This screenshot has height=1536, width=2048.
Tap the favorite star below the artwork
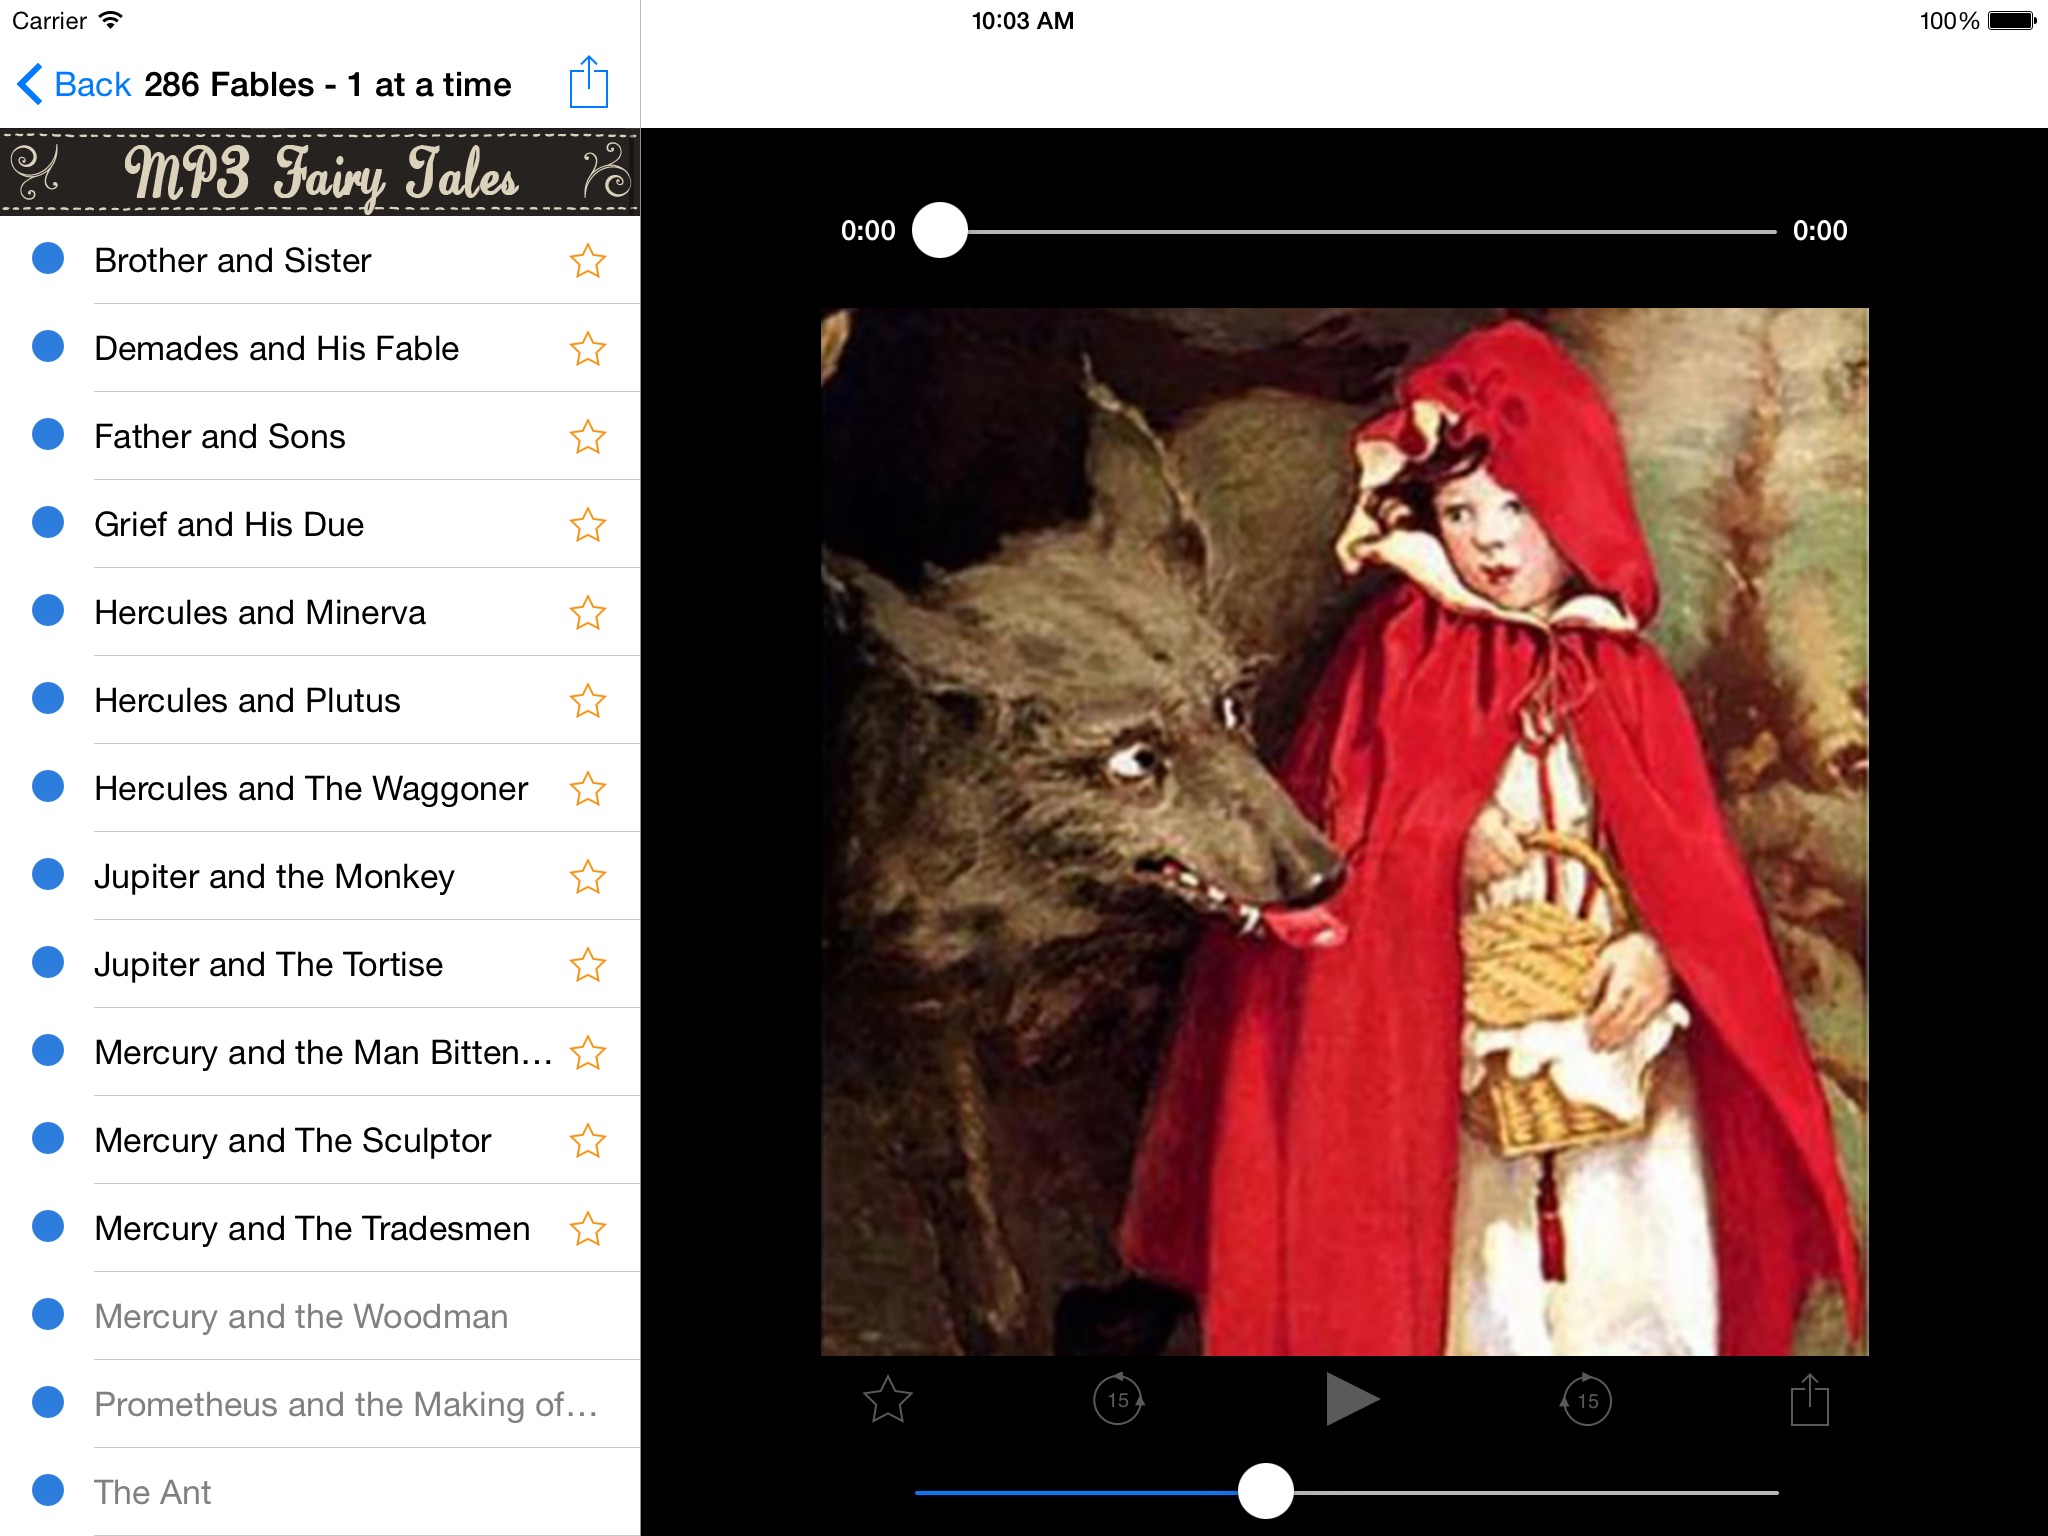click(x=887, y=1399)
